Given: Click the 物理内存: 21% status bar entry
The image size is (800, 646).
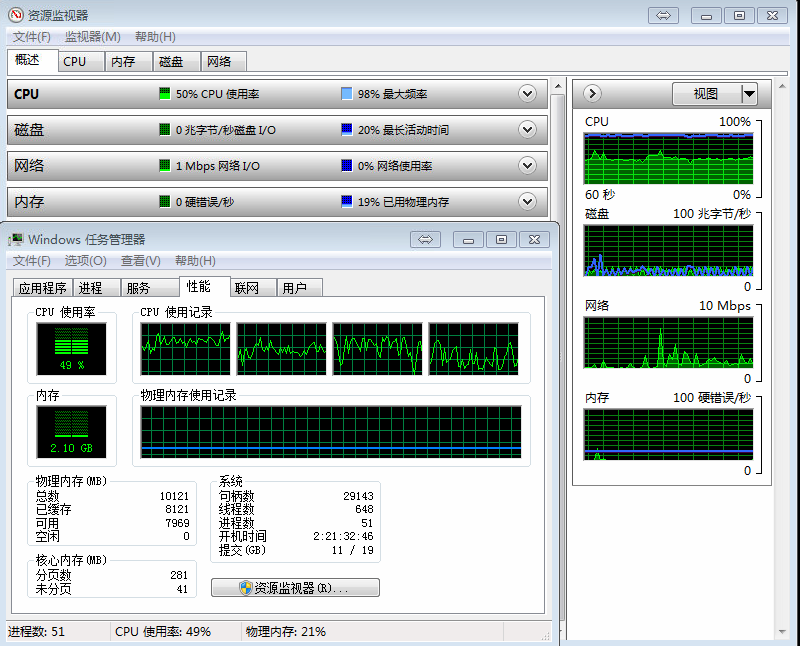Looking at the screenshot, I should tap(286, 632).
